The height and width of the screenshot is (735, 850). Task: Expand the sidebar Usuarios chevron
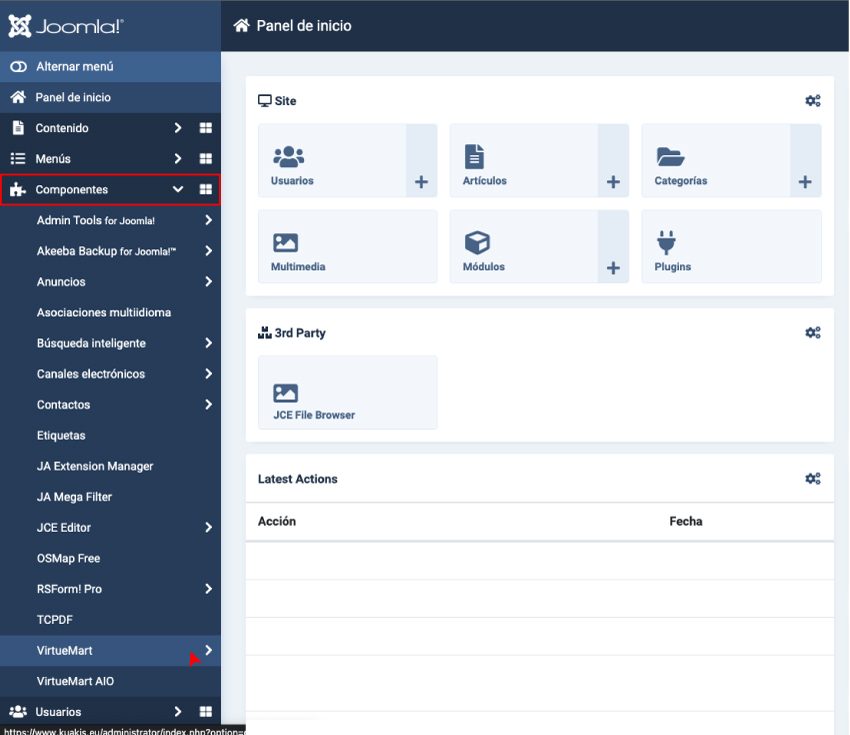pos(178,712)
